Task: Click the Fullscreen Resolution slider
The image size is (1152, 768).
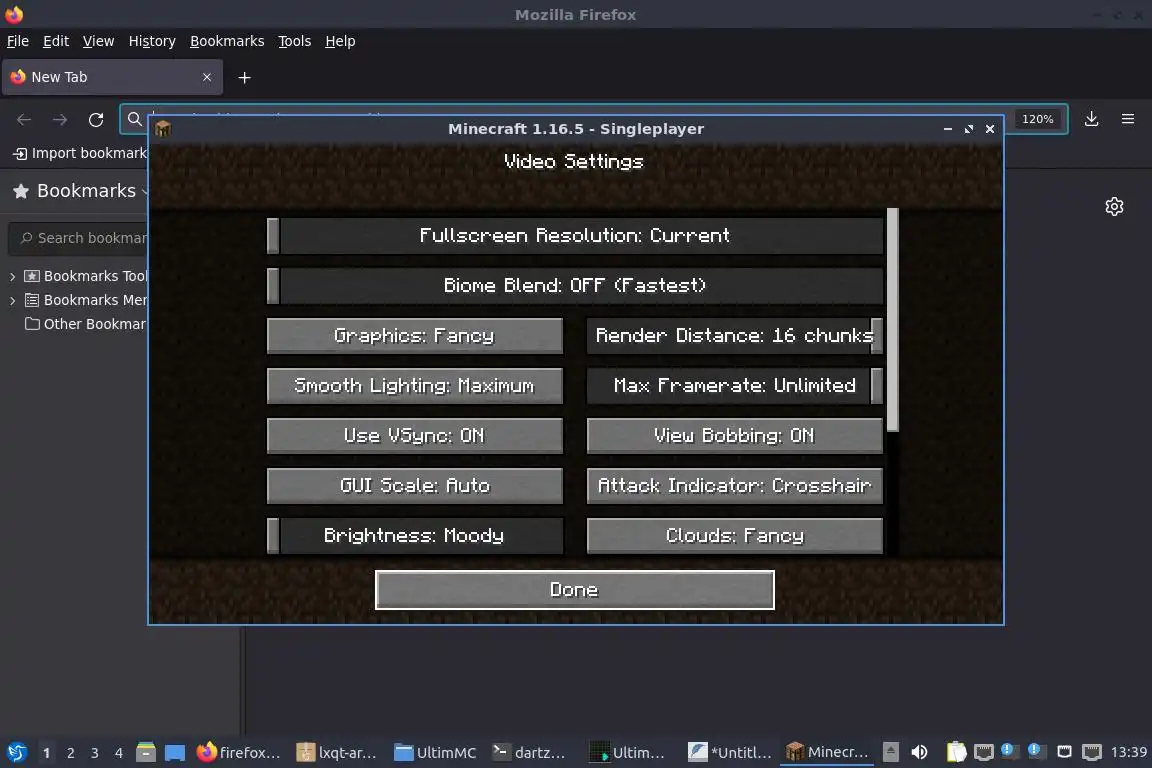Action: (575, 236)
